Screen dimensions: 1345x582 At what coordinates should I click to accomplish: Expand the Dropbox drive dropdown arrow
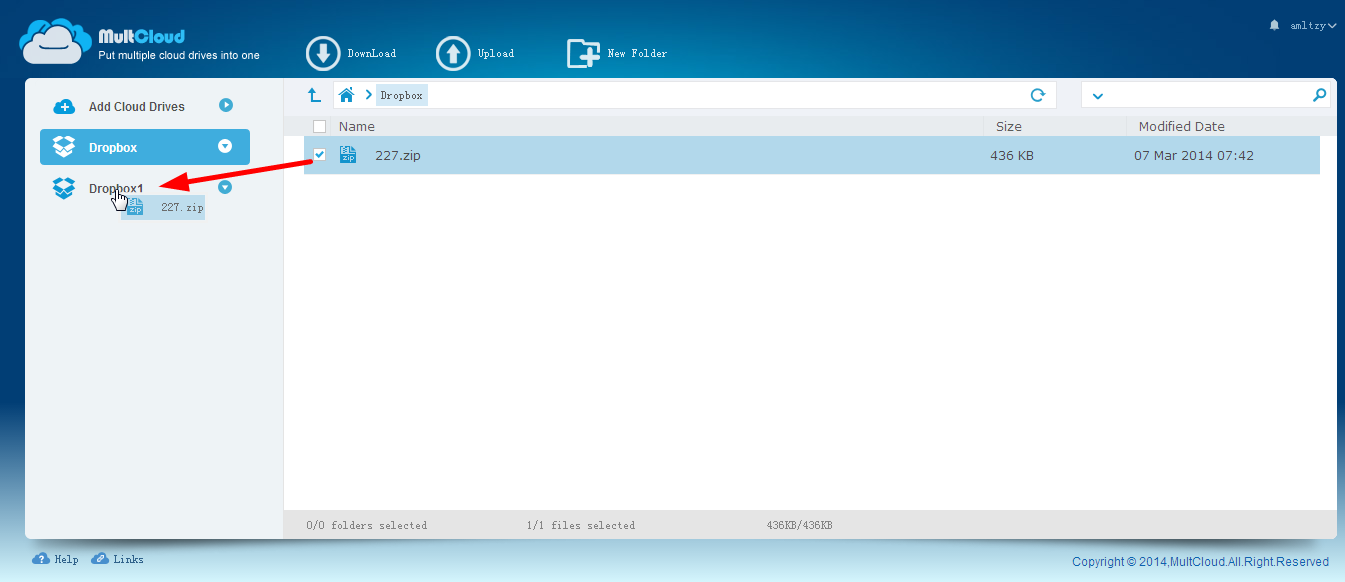pyautogui.click(x=225, y=146)
